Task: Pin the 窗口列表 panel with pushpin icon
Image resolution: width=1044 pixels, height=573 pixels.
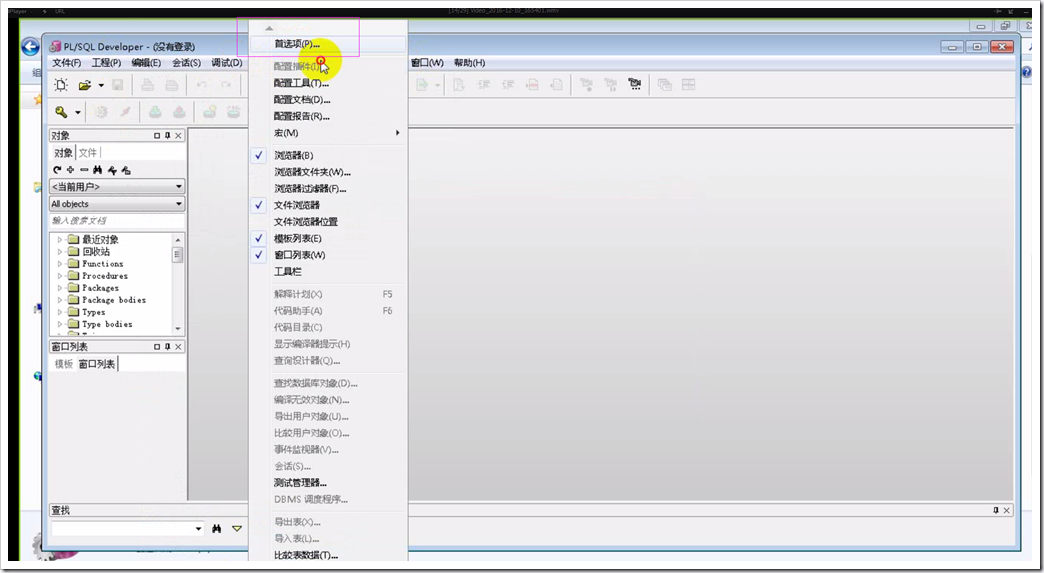Action: pyautogui.click(x=168, y=347)
